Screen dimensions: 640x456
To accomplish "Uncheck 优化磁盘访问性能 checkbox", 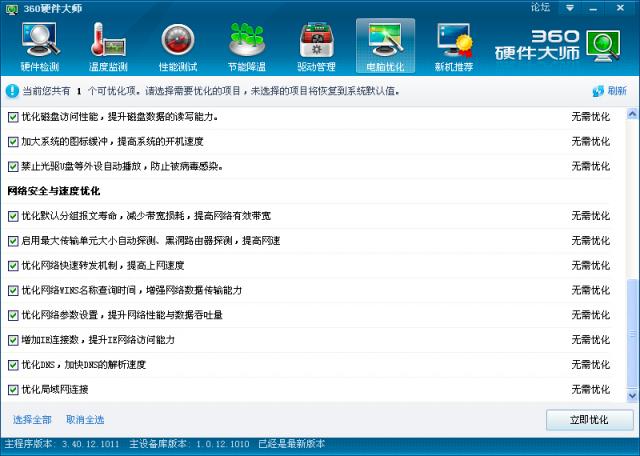I will tap(13, 117).
